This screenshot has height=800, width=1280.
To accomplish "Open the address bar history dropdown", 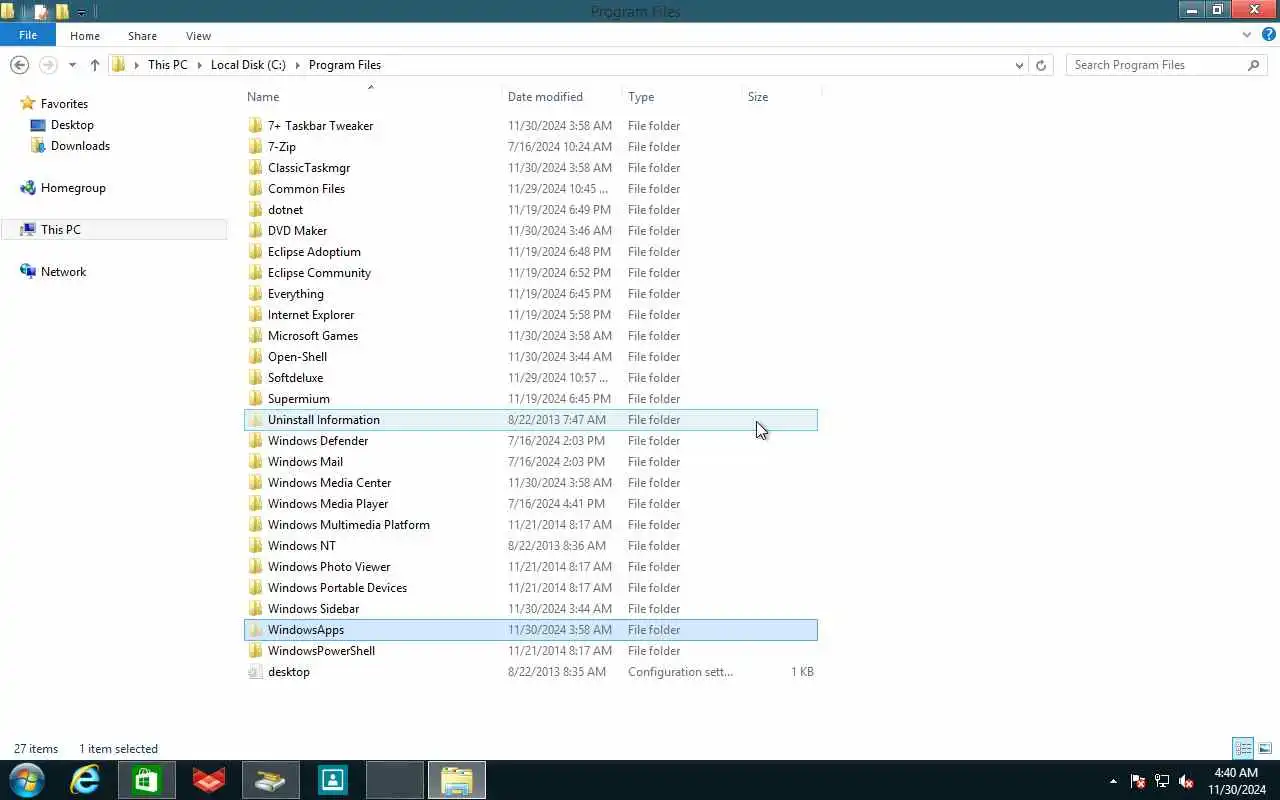I will 1019,65.
